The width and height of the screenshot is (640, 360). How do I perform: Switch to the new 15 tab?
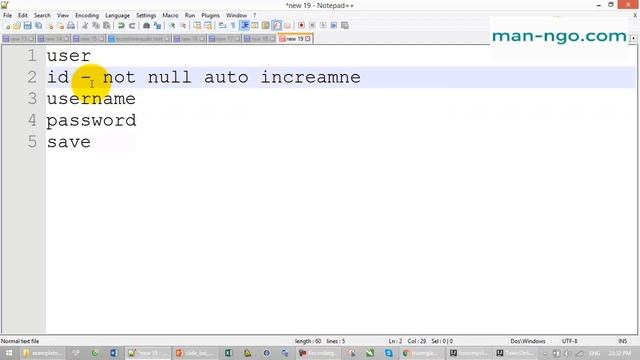click(x=89, y=39)
